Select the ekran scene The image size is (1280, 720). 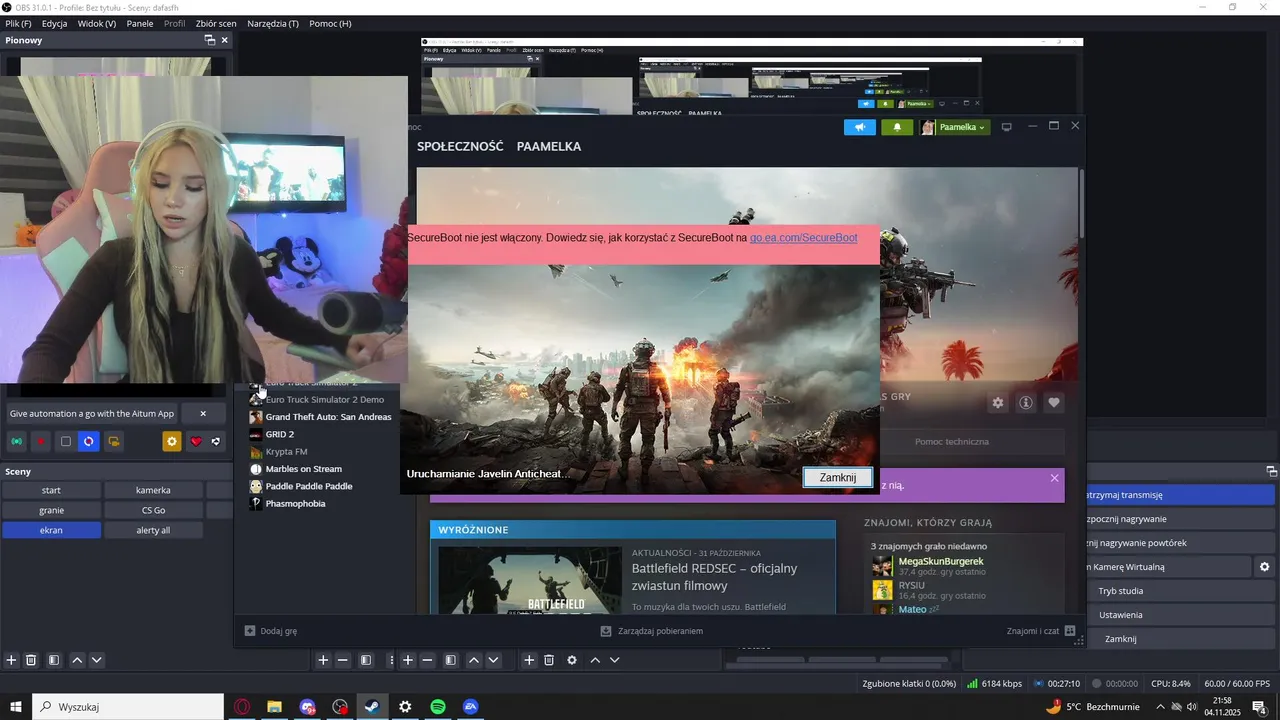[x=51, y=530]
